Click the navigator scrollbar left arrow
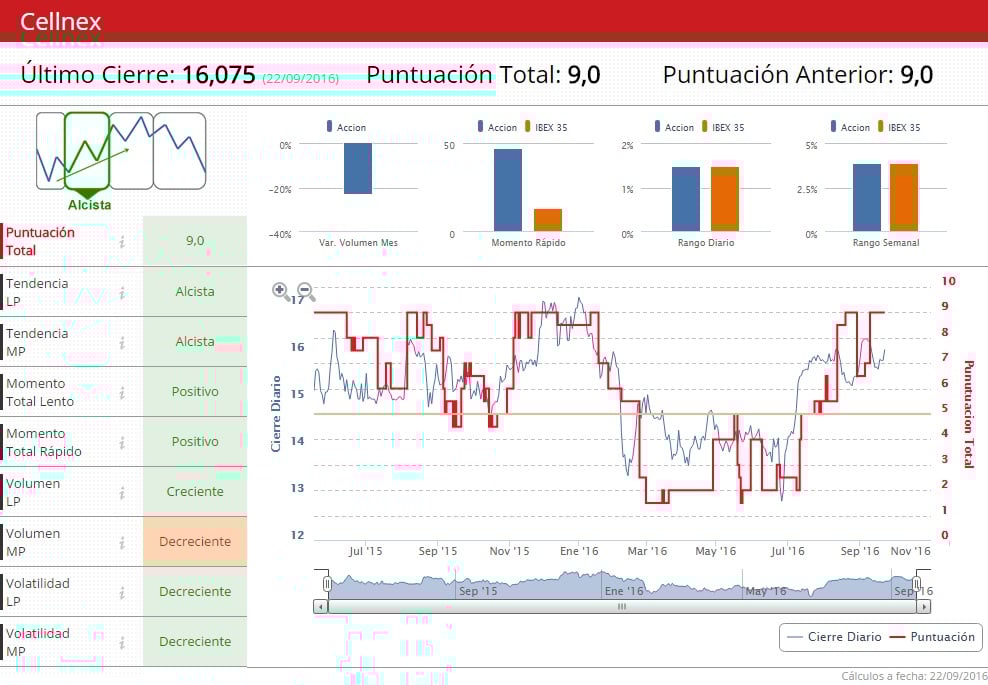The width and height of the screenshot is (988, 685). click(x=321, y=606)
